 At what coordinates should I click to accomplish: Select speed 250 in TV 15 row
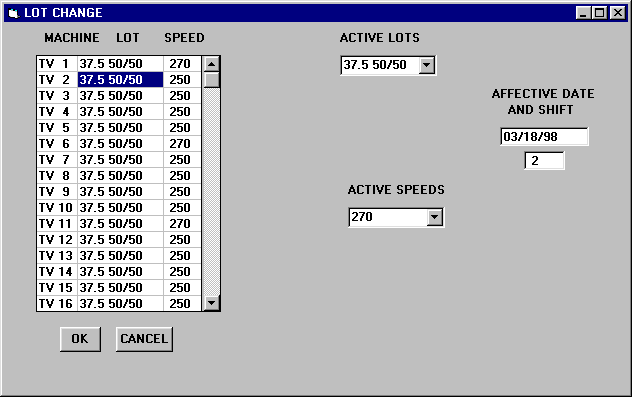point(182,288)
